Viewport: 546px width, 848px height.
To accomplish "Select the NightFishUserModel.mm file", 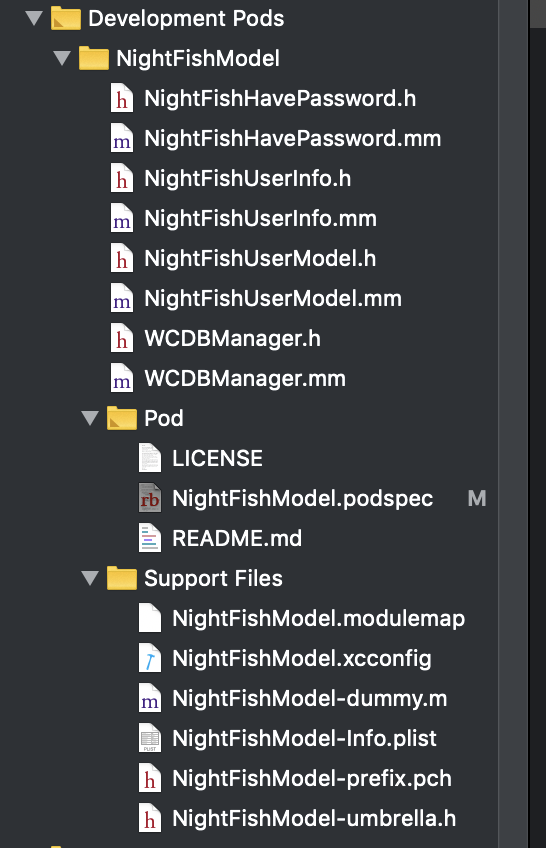I will [273, 299].
